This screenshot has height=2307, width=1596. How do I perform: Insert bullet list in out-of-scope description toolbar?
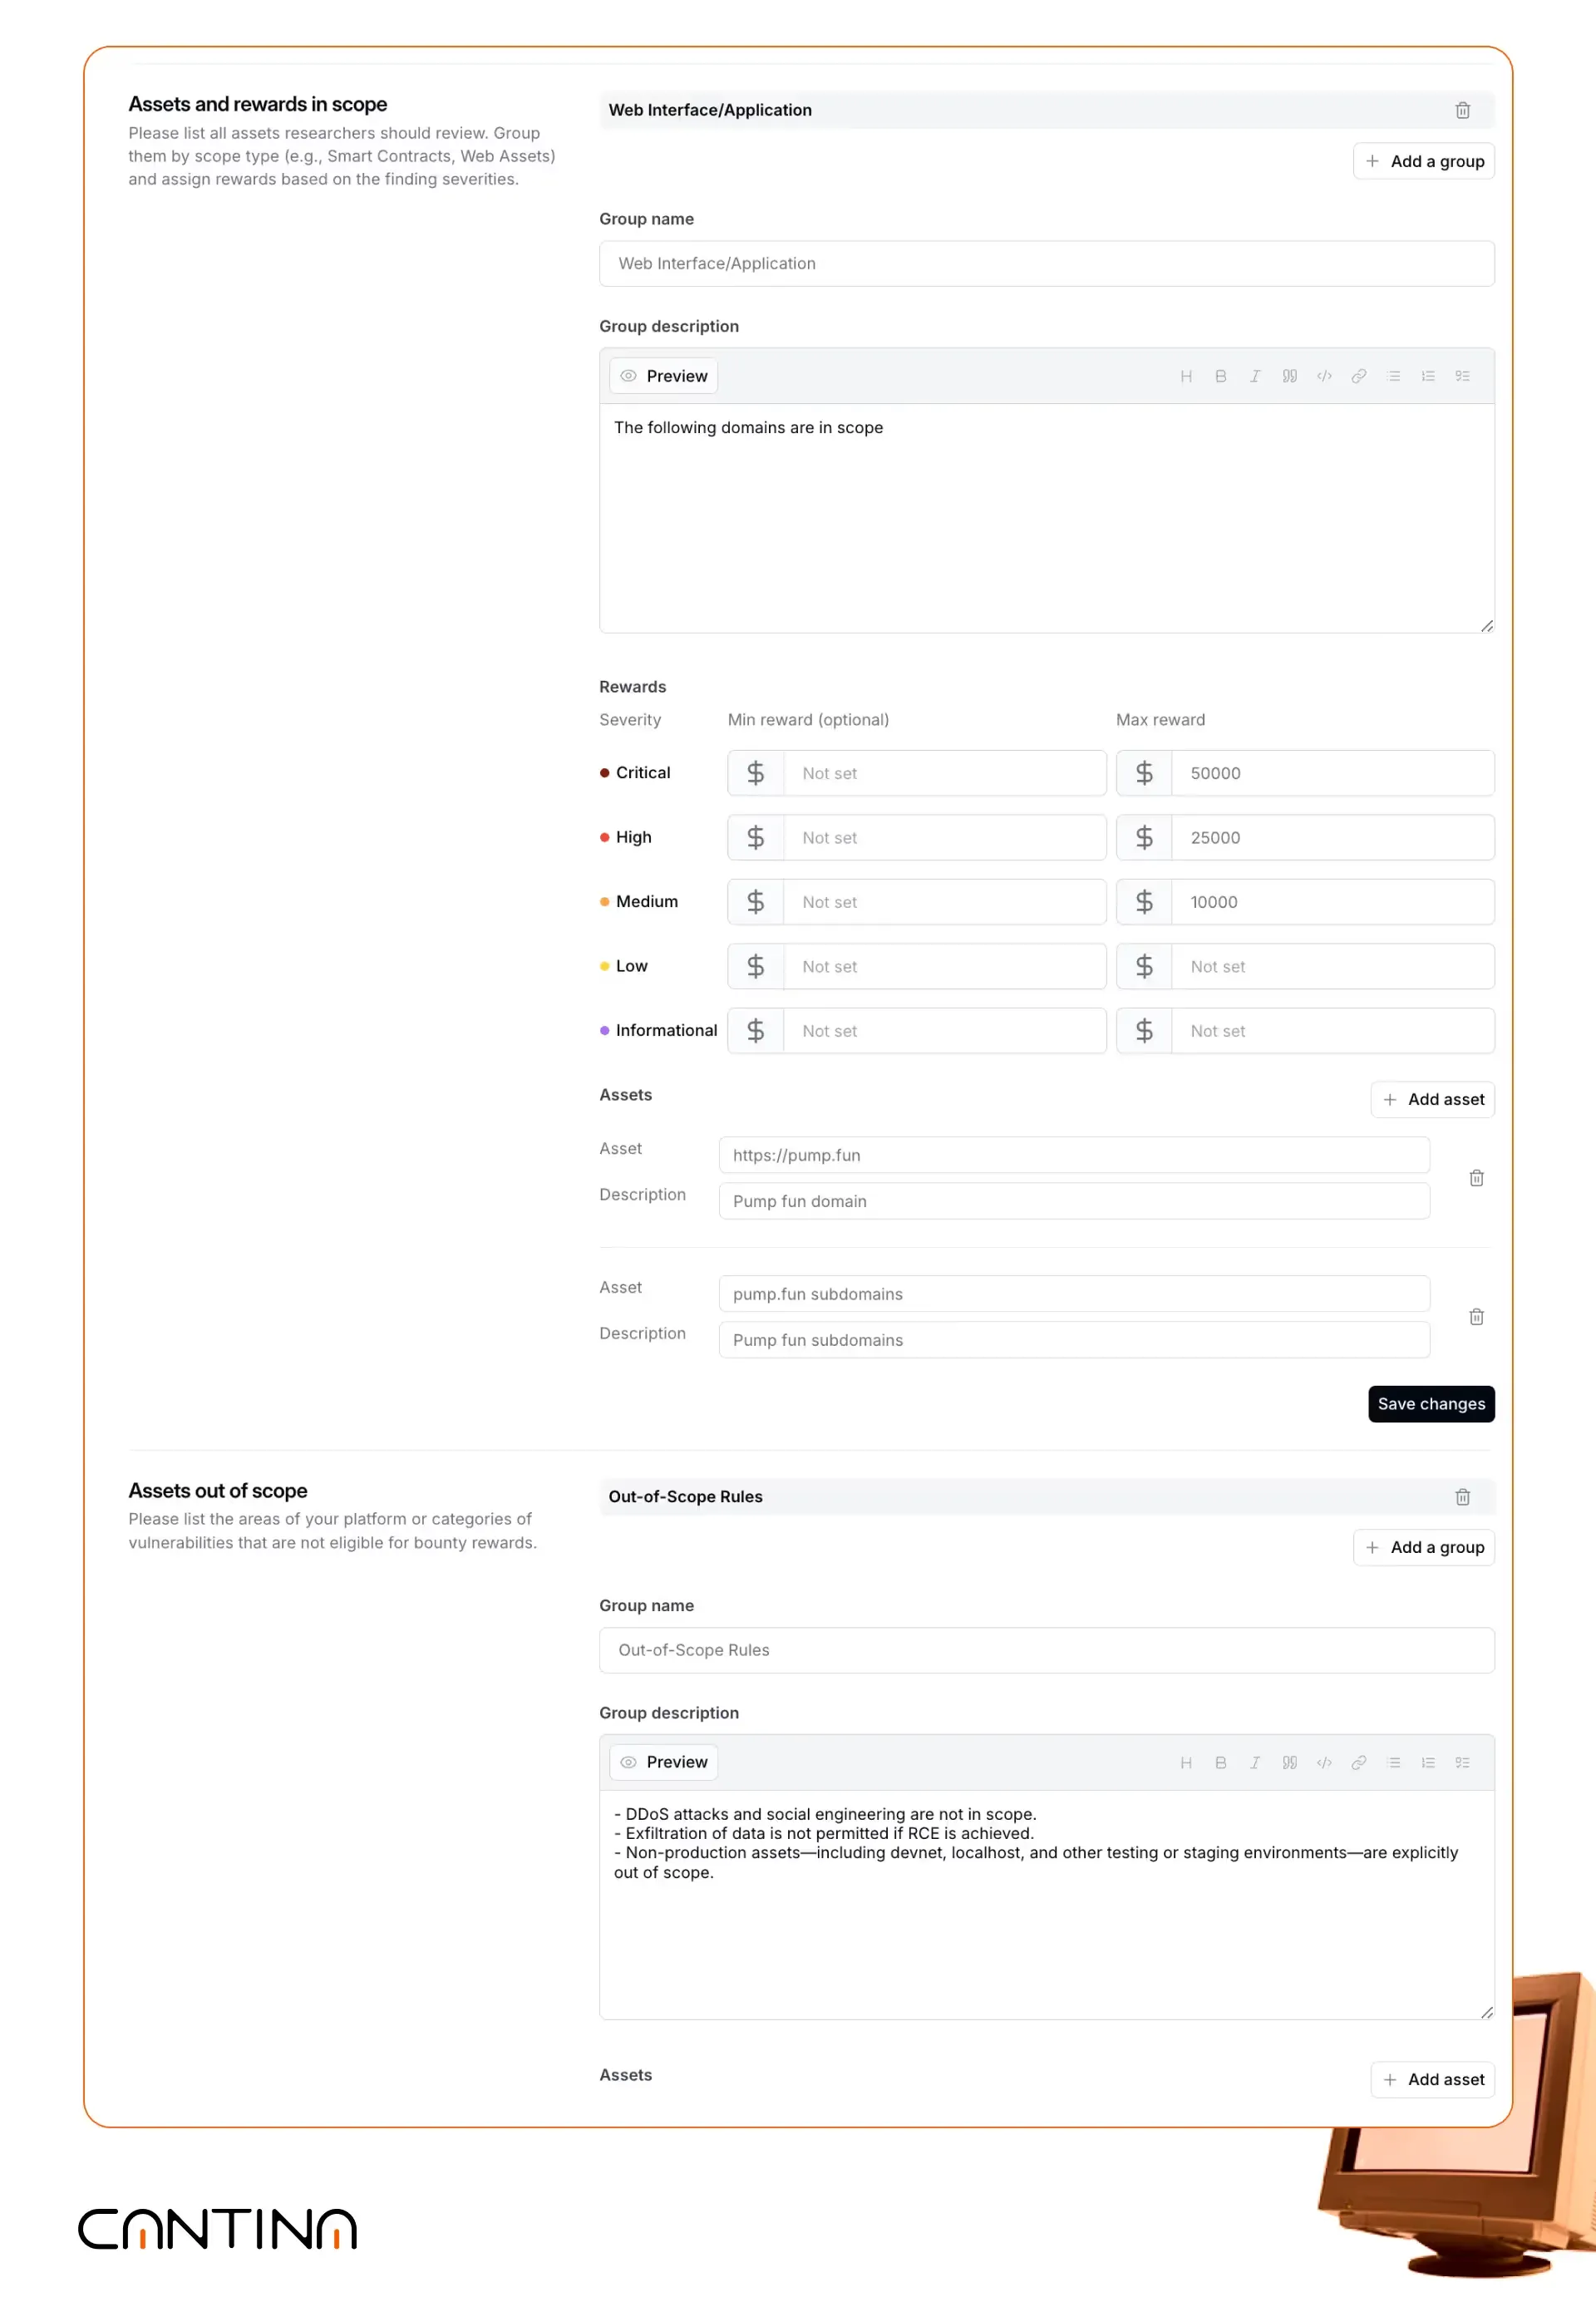[1394, 1763]
